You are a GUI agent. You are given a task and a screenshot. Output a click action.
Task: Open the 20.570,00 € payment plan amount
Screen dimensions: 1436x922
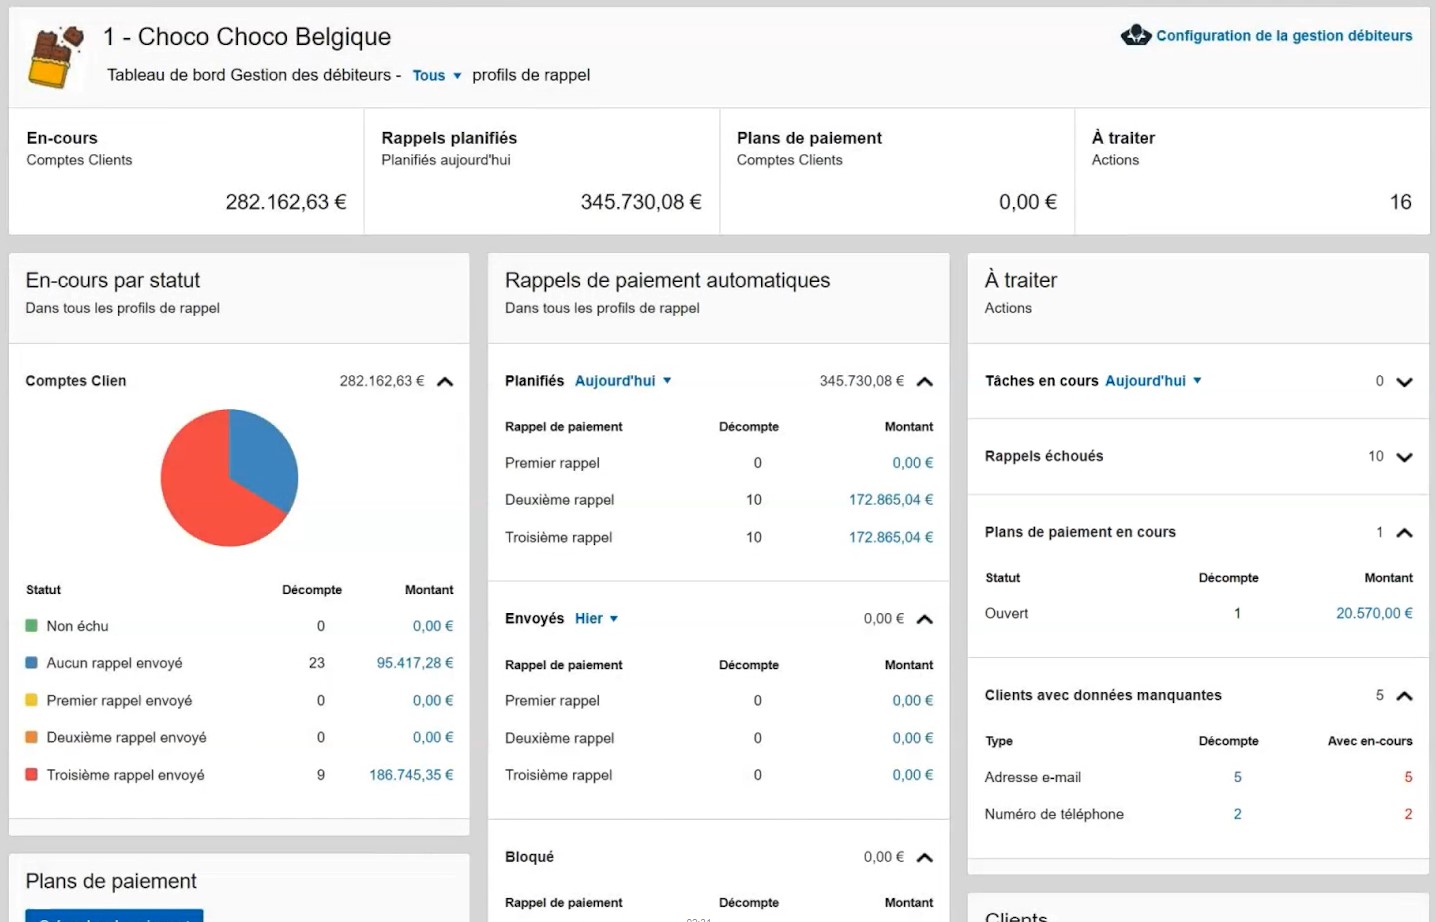1373,614
